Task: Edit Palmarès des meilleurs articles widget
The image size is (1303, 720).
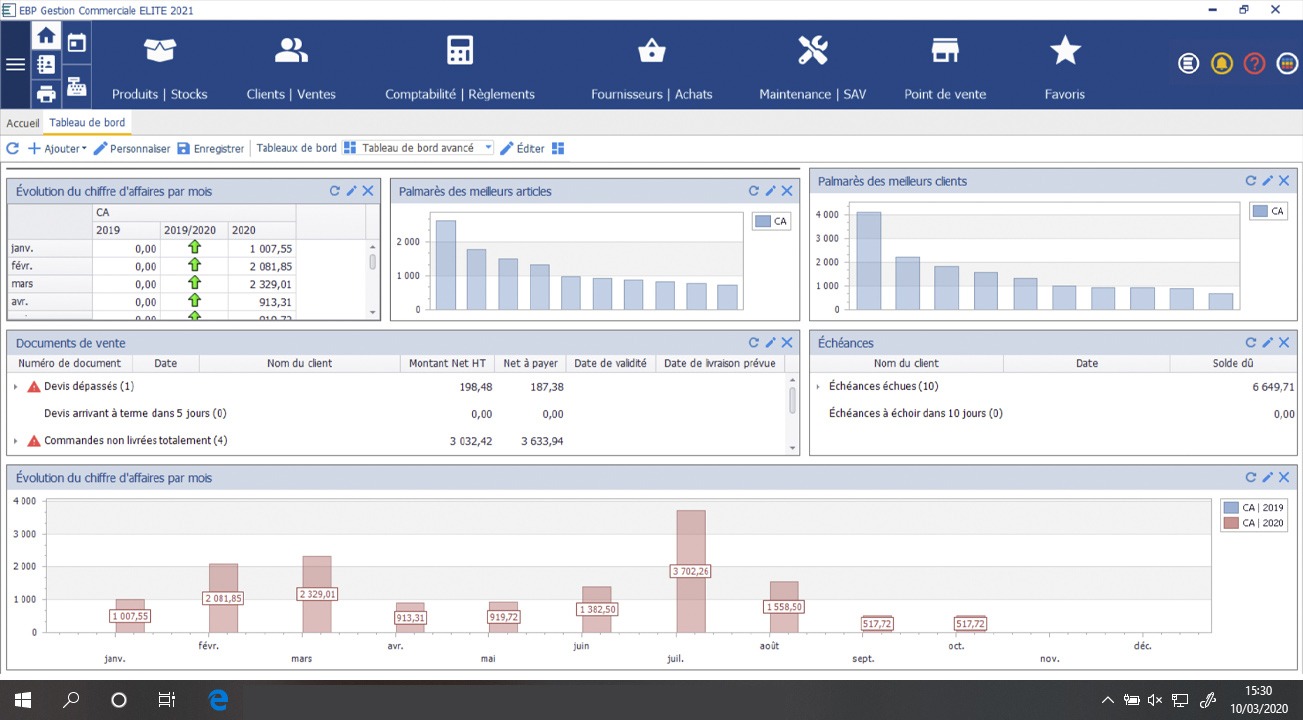Action: [x=771, y=191]
